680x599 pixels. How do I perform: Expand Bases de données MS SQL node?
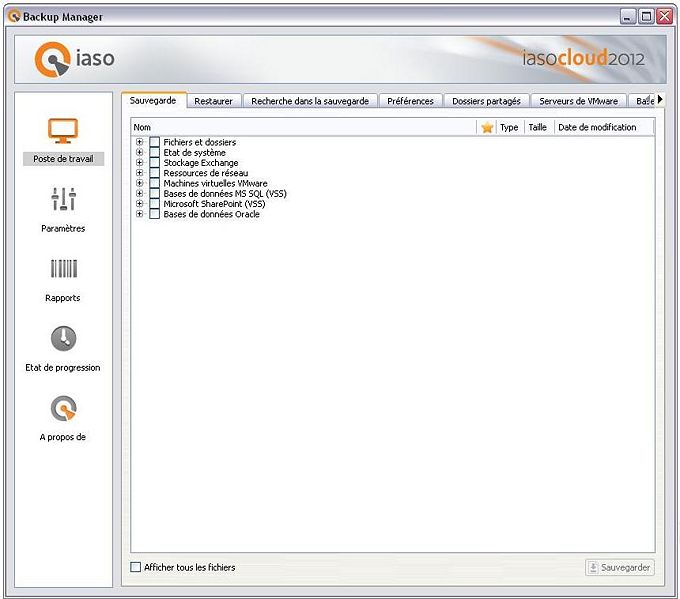[x=139, y=193]
